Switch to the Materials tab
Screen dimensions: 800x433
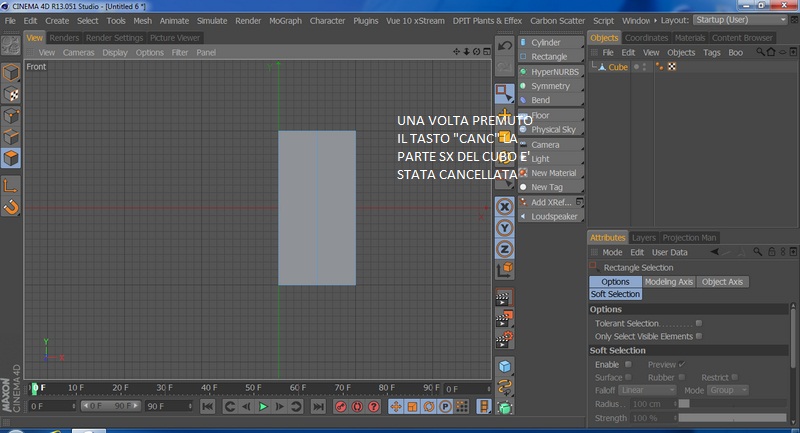point(689,38)
